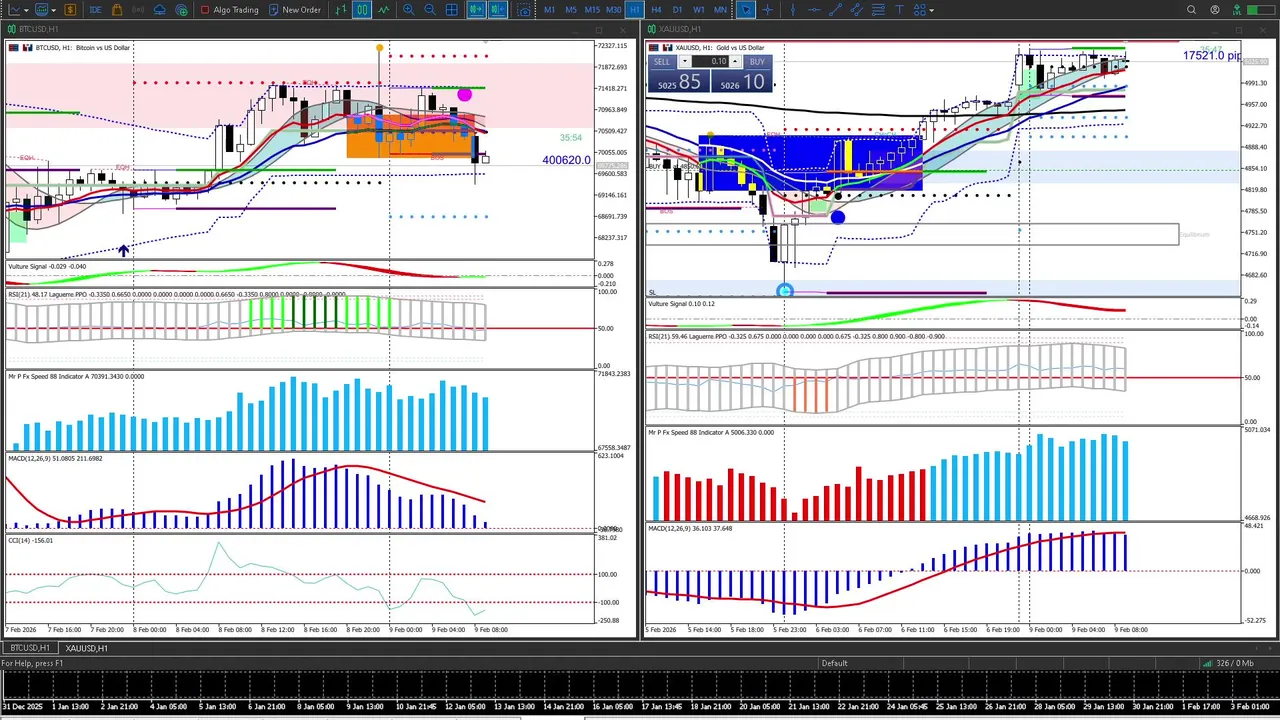
Task: Zoom in on the chart
Action: click(x=409, y=10)
